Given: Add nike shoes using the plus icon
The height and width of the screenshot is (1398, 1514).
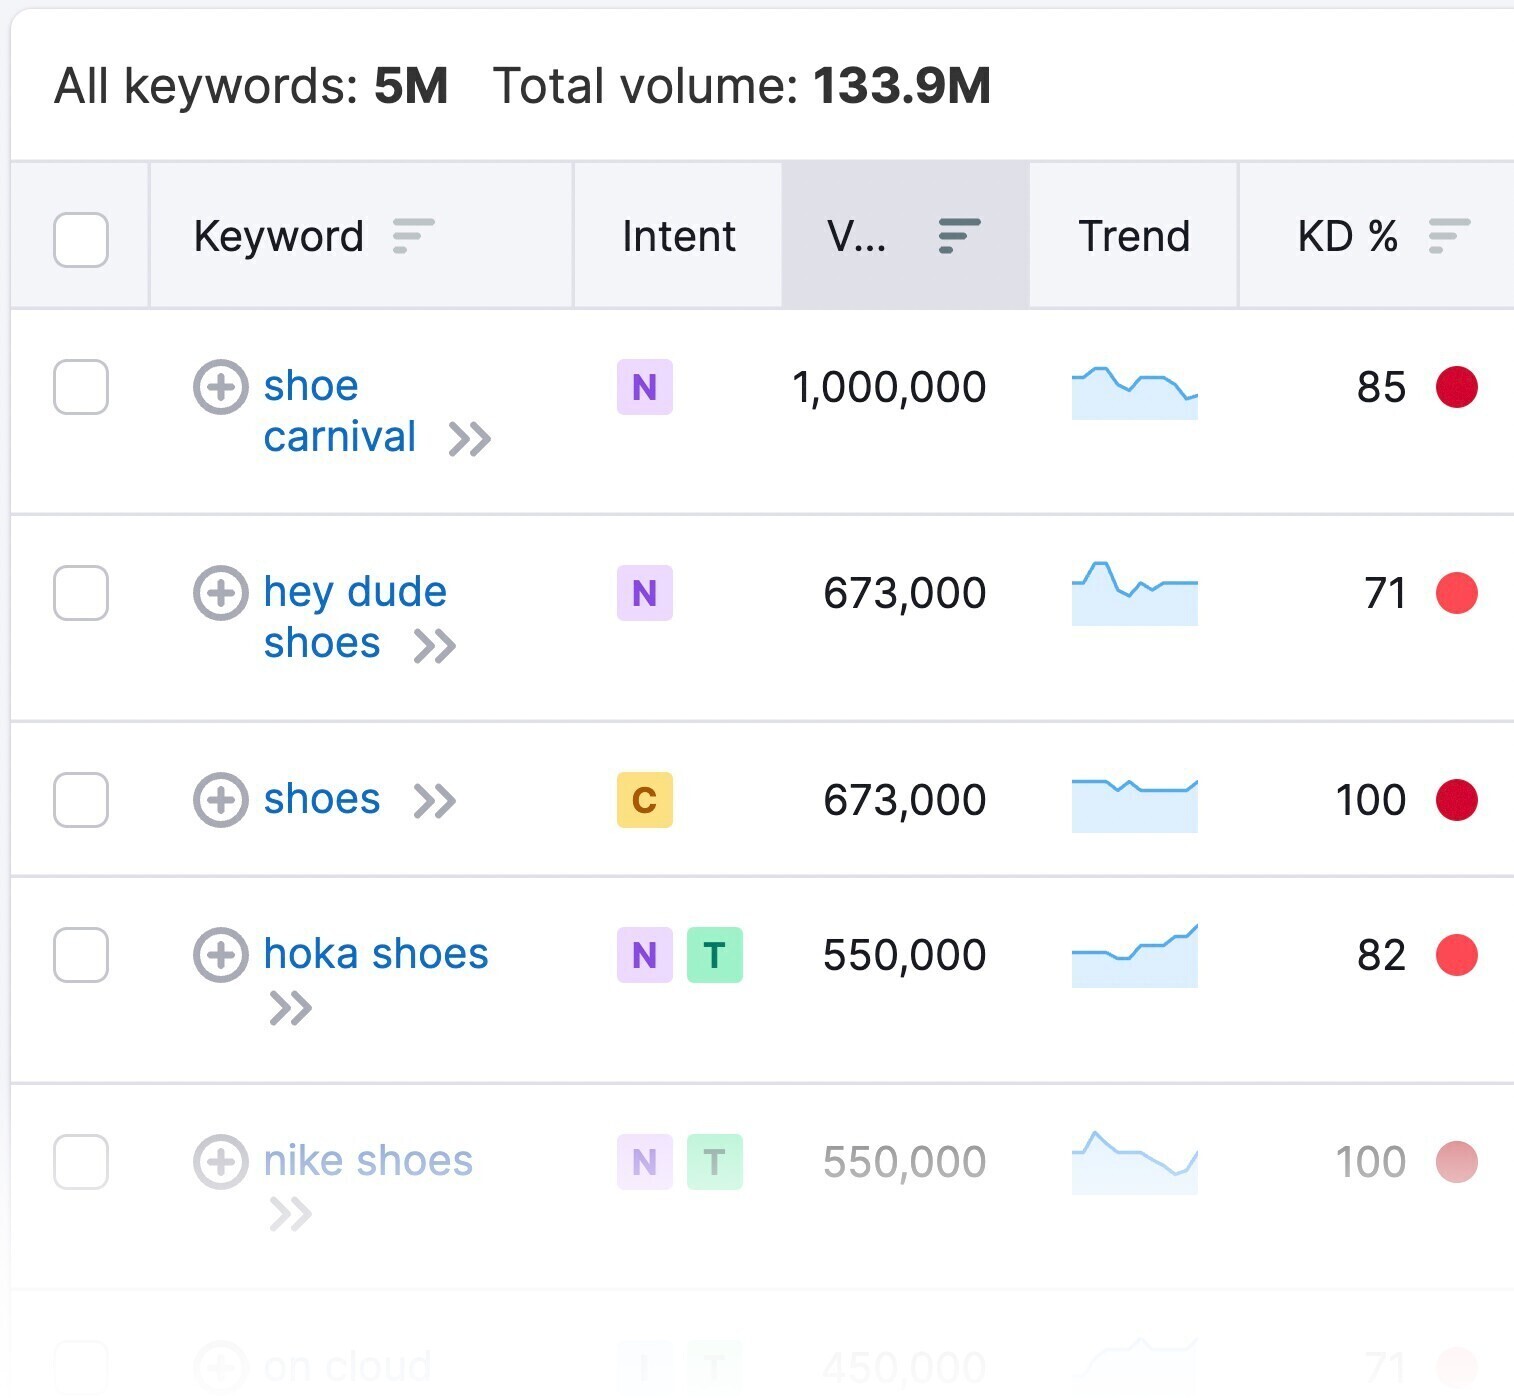Looking at the screenshot, I should [x=220, y=1162].
